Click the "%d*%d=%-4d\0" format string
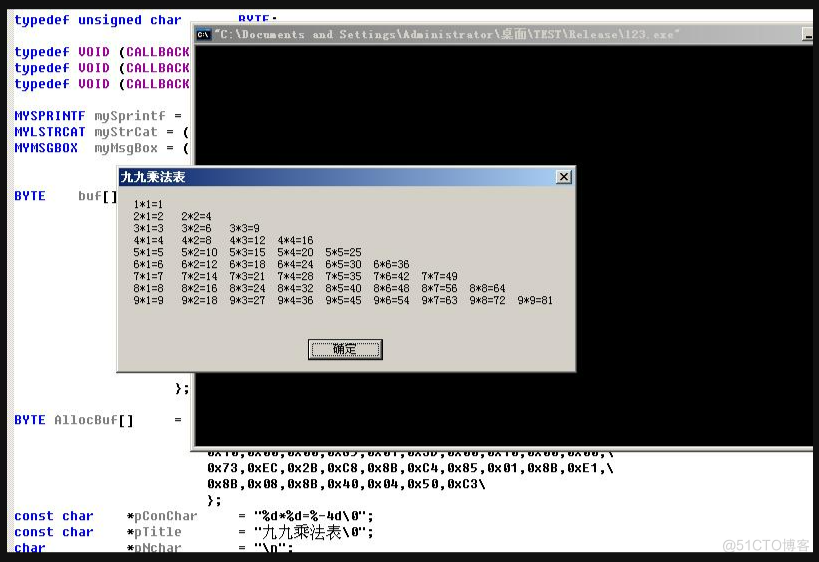Image resolution: width=819 pixels, height=562 pixels. pyautogui.click(x=310, y=517)
